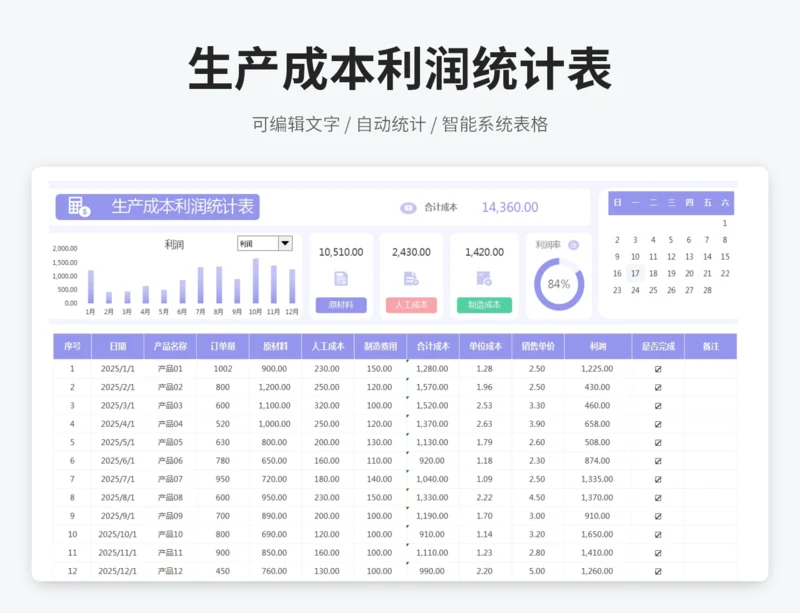Toggle the completion checkbox for 产品01
The height and width of the screenshot is (613, 800).
pyautogui.click(x=657, y=369)
